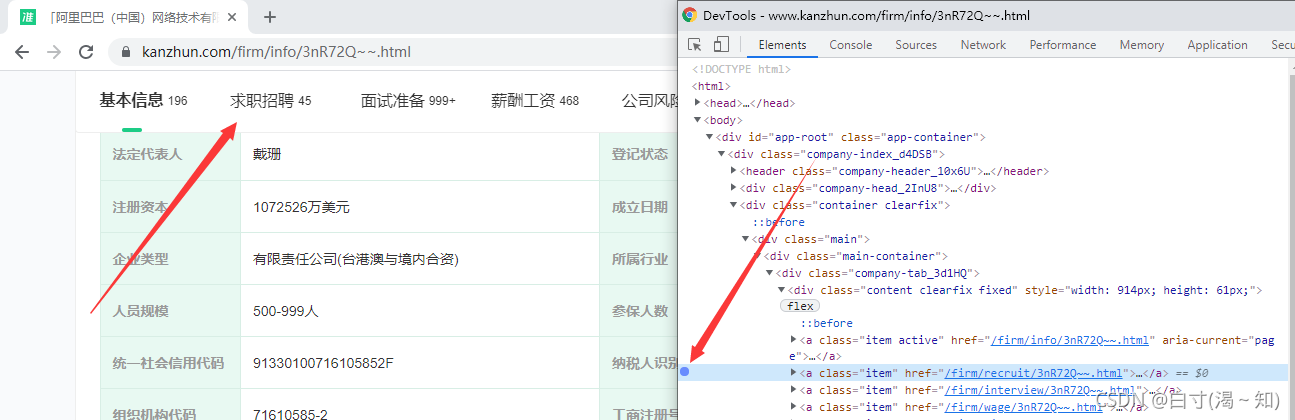
Task: Open the 求职招聘 45 page tab
Action: 271,100
